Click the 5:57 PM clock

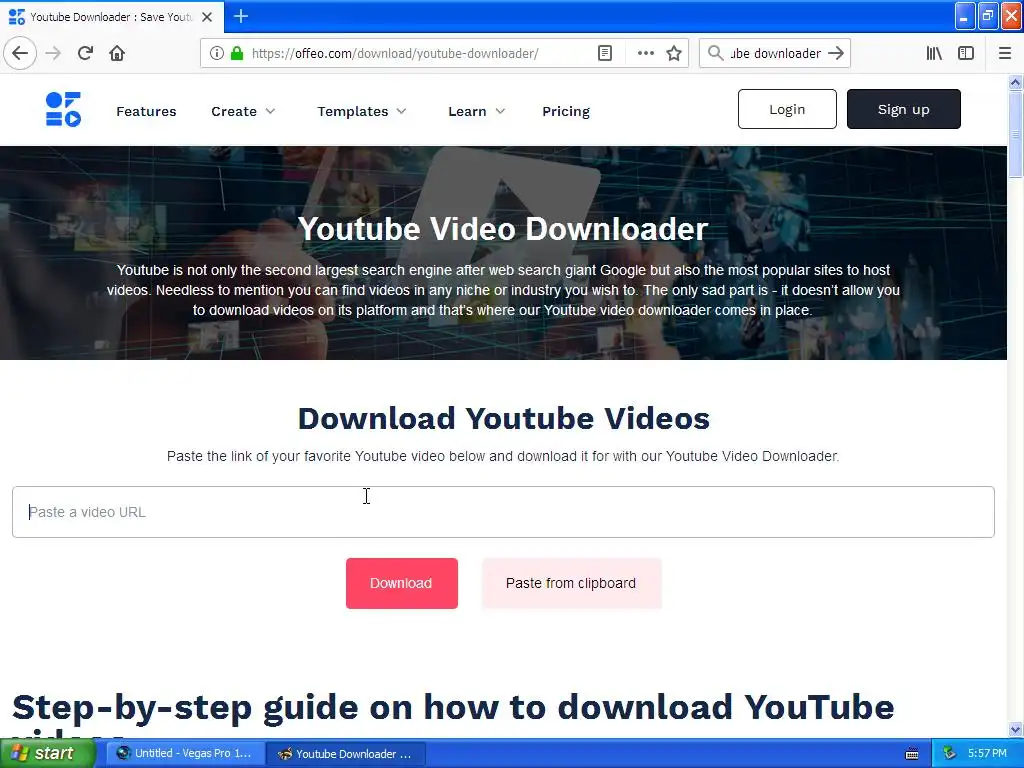click(987, 753)
